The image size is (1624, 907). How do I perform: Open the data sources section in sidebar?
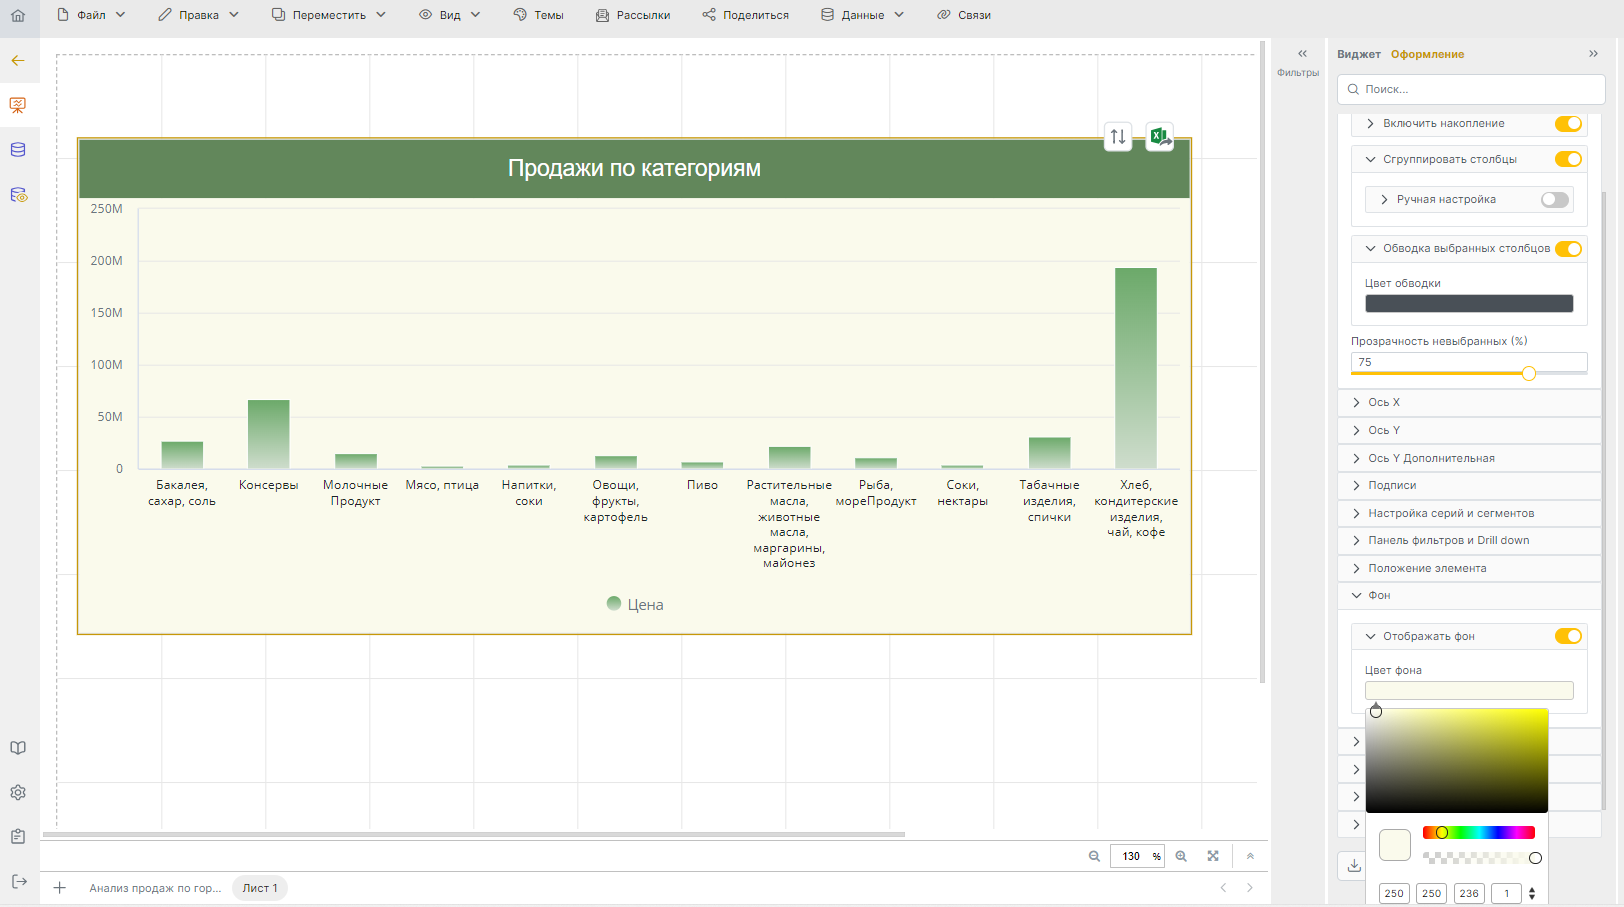[x=17, y=149]
